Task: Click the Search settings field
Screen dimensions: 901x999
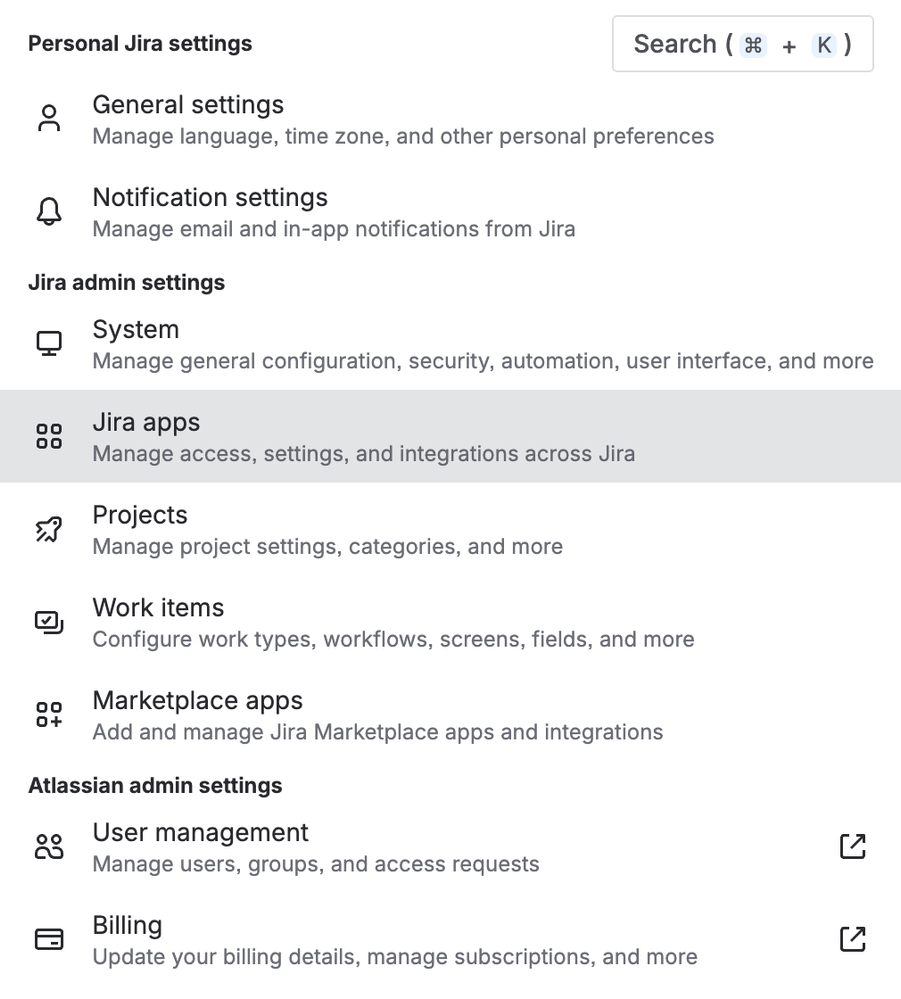Action: 742,44
